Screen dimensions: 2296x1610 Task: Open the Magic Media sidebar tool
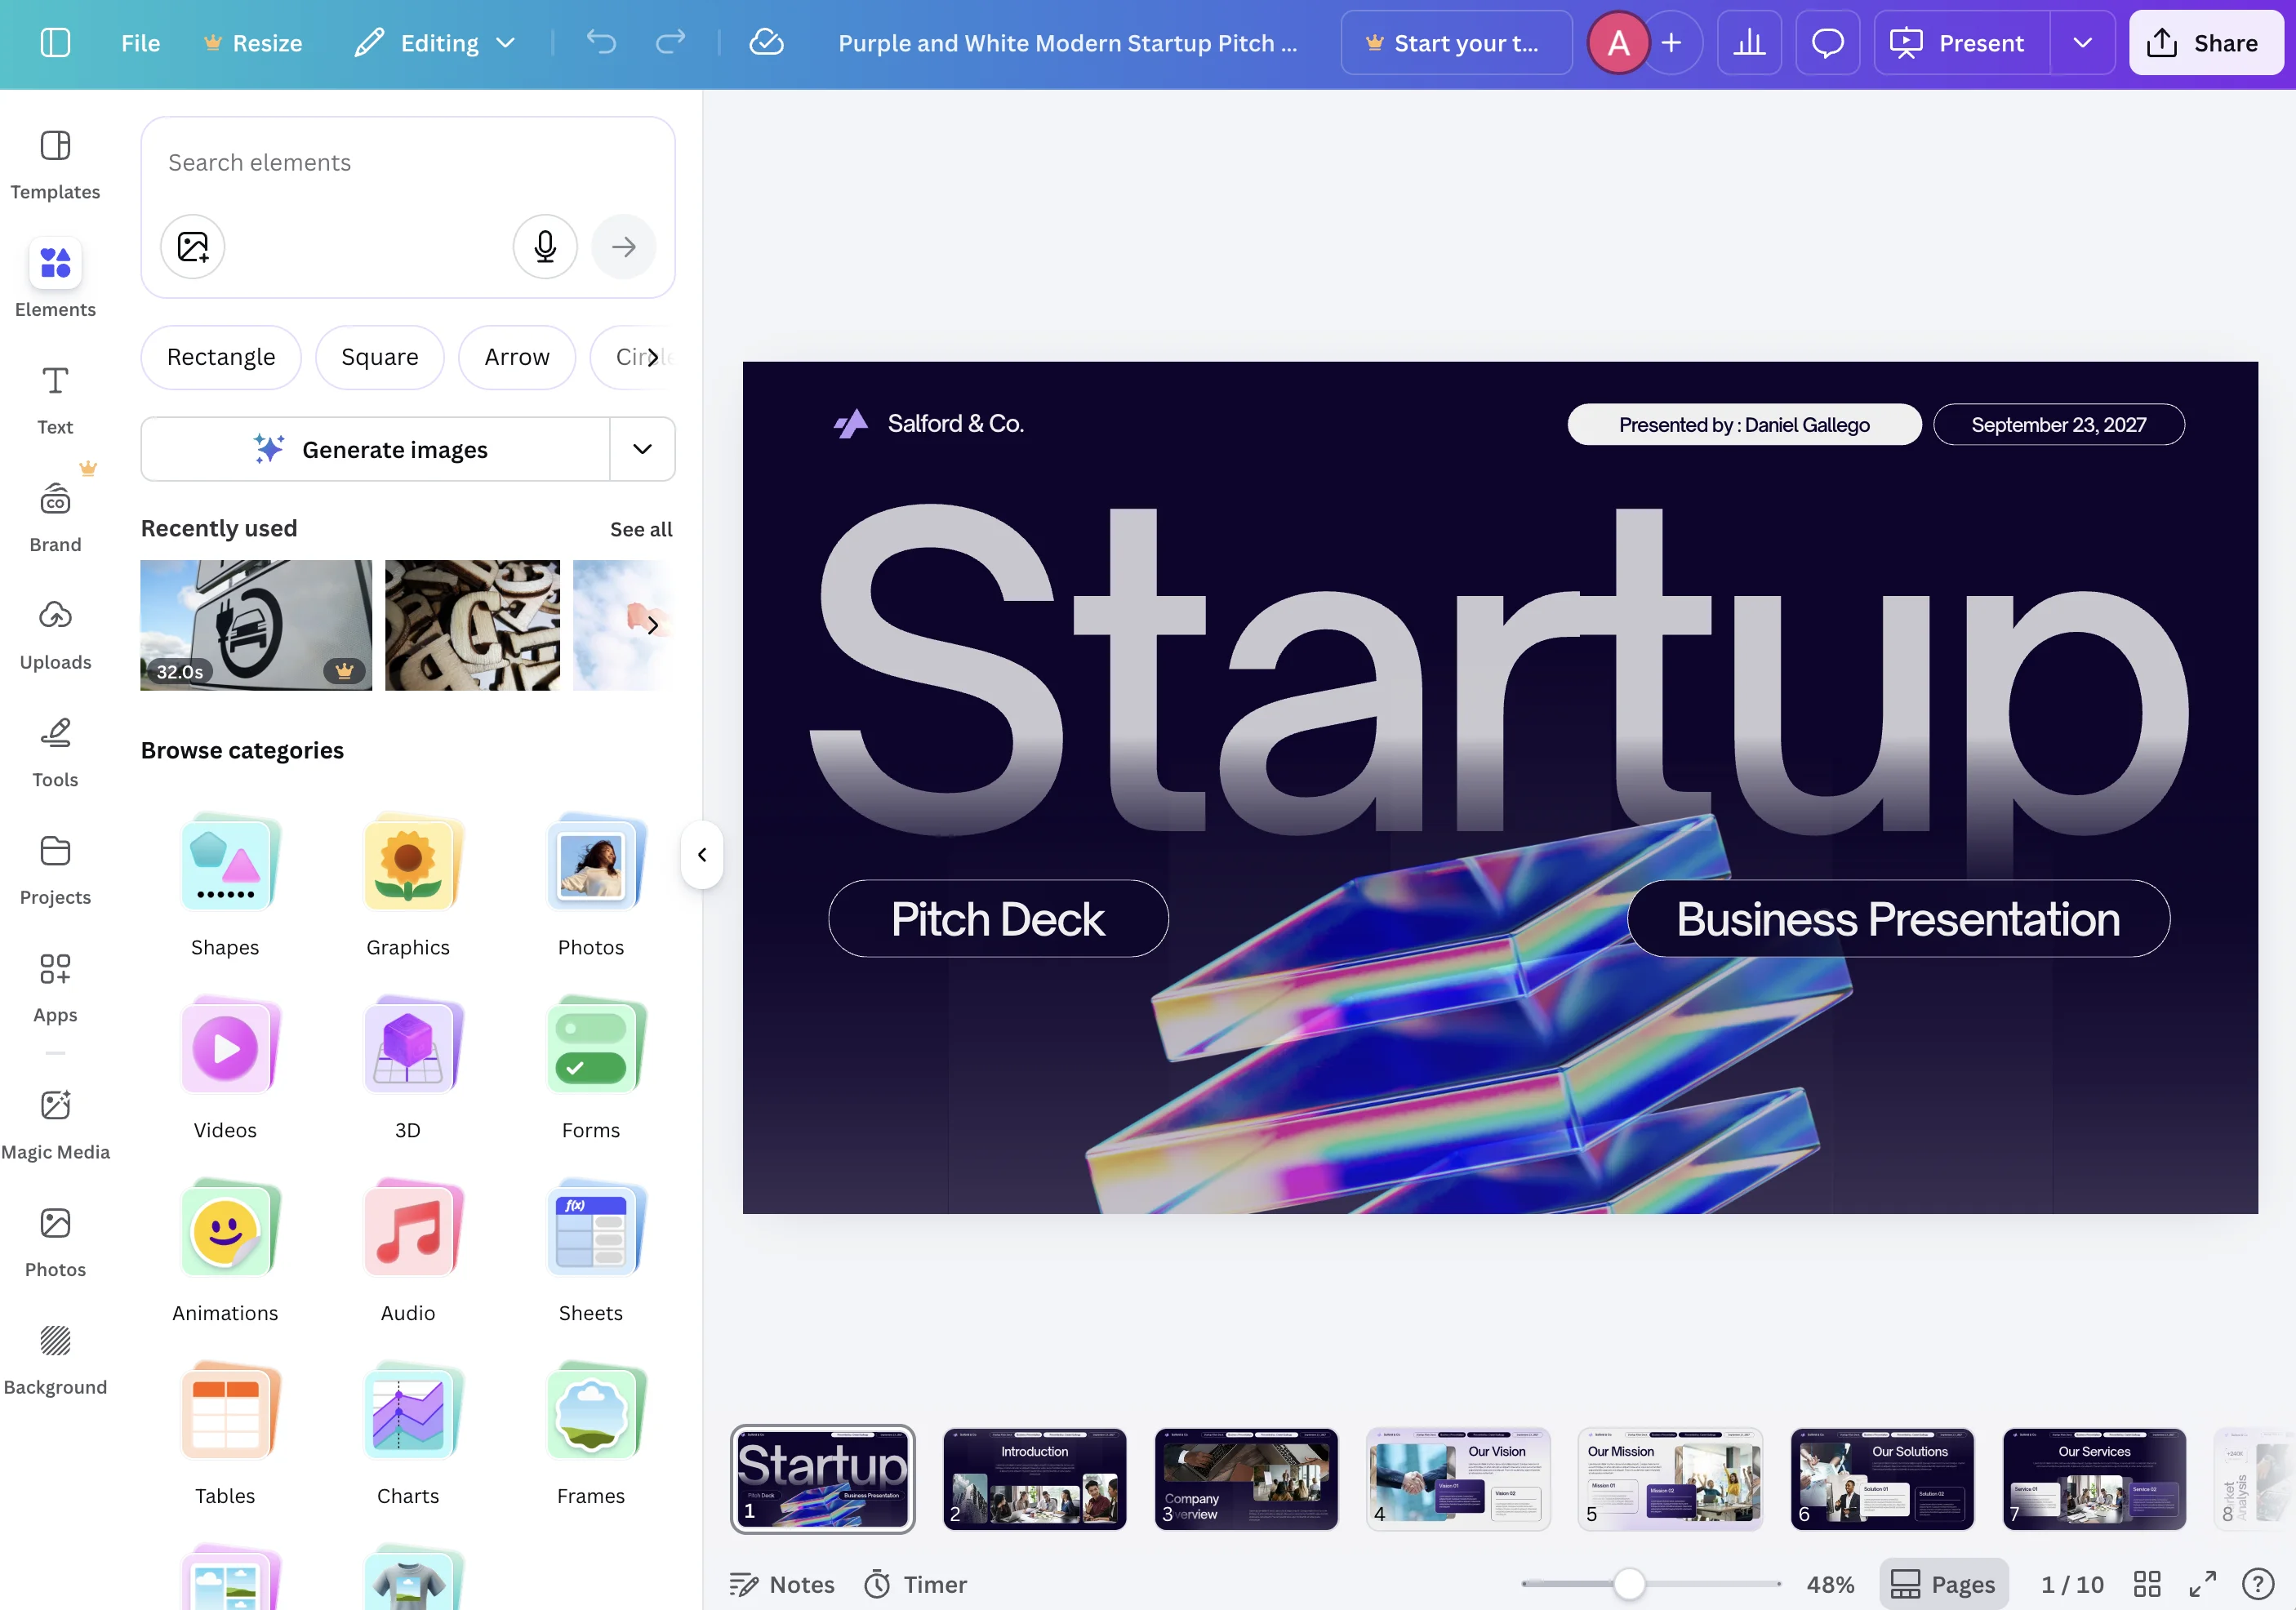[x=55, y=1123]
